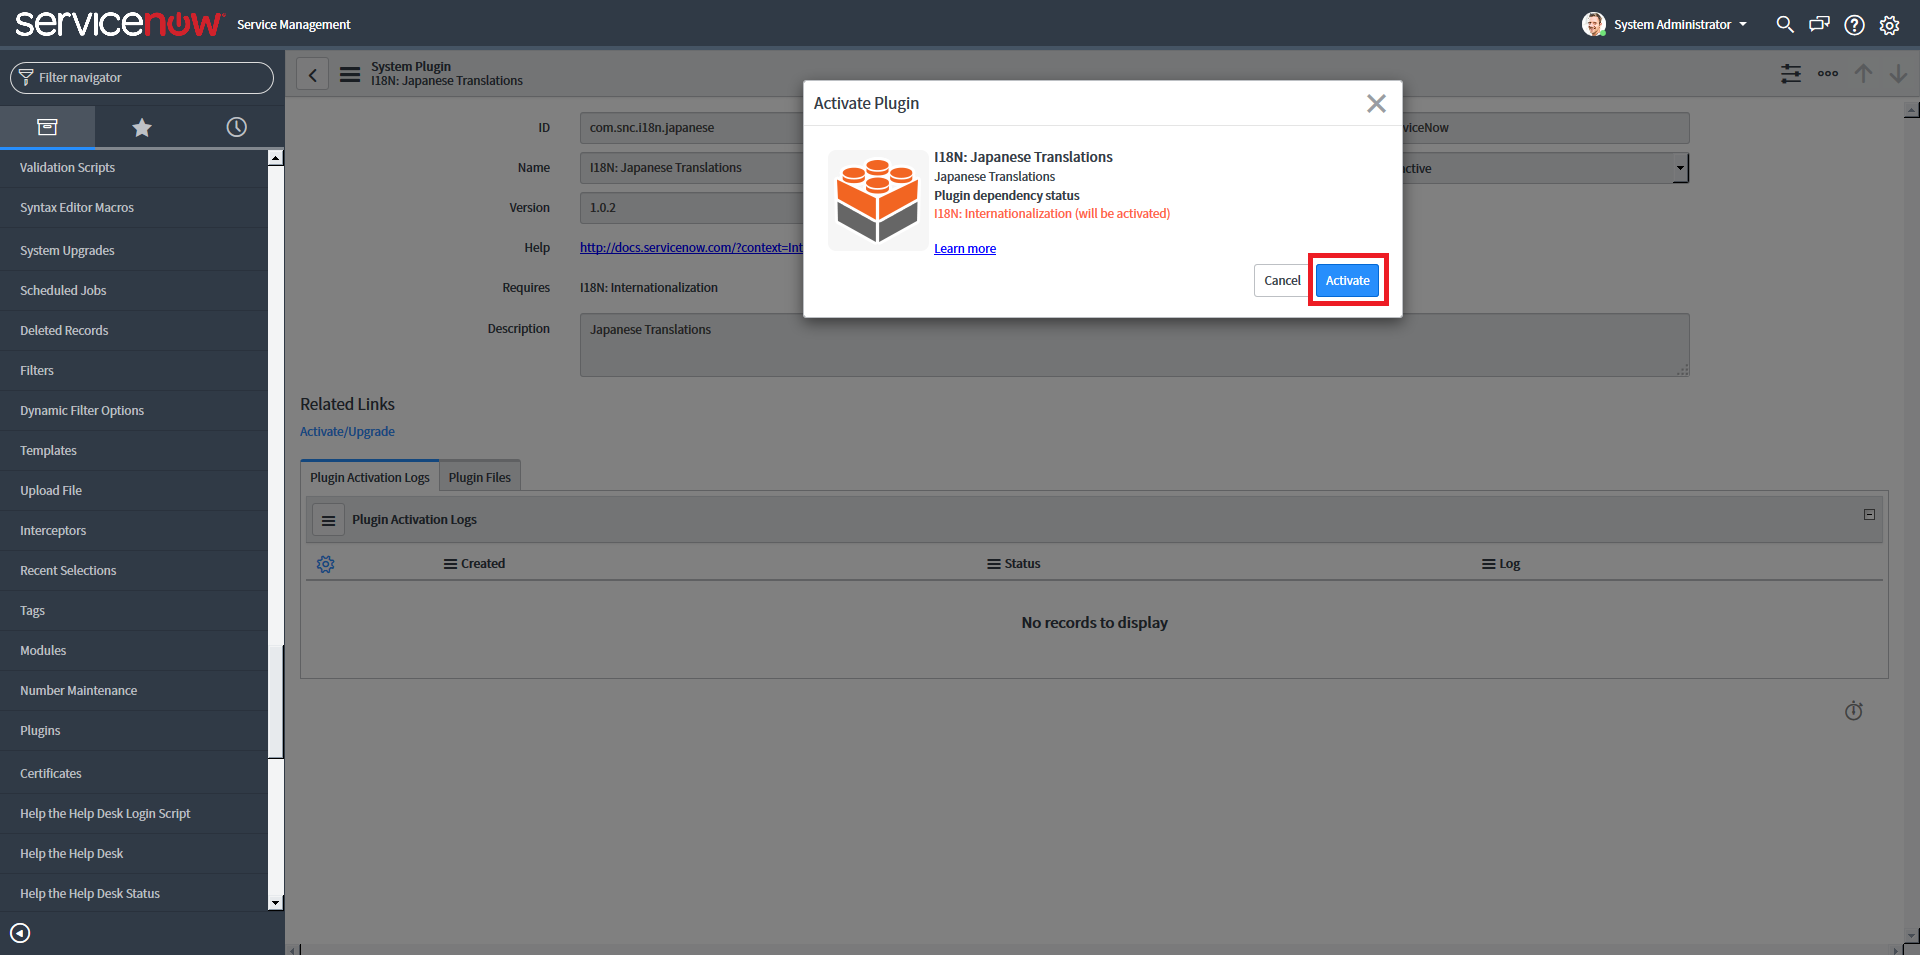Open the docs.servicenow.com help link

[691, 248]
